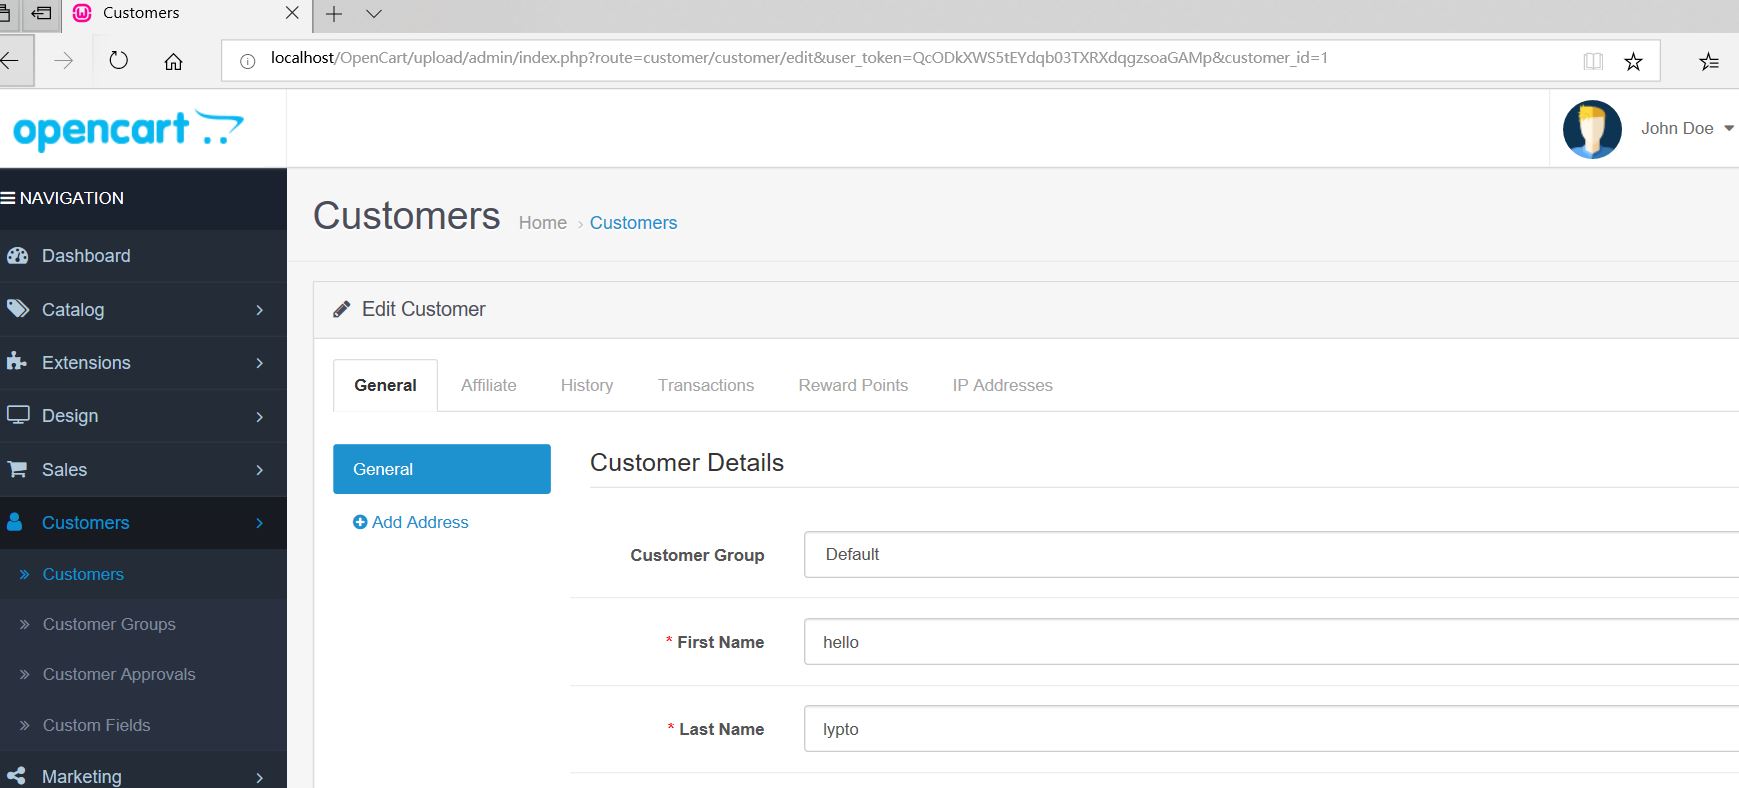The image size is (1739, 788).
Task: Click the Customers person icon in sidebar
Action: [15, 522]
